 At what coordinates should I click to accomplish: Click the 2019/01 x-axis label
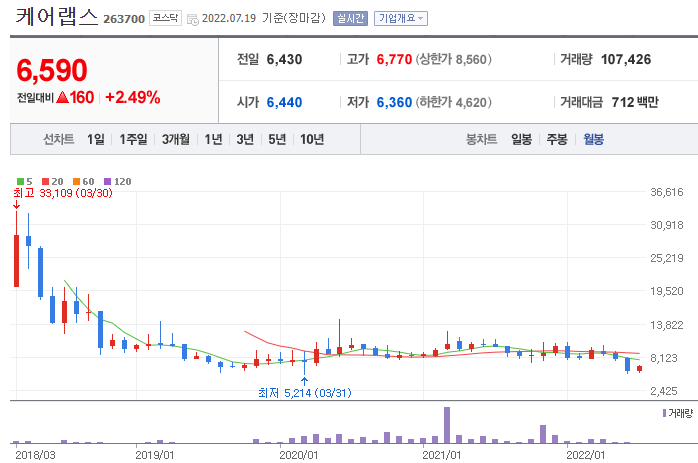[x=154, y=455]
